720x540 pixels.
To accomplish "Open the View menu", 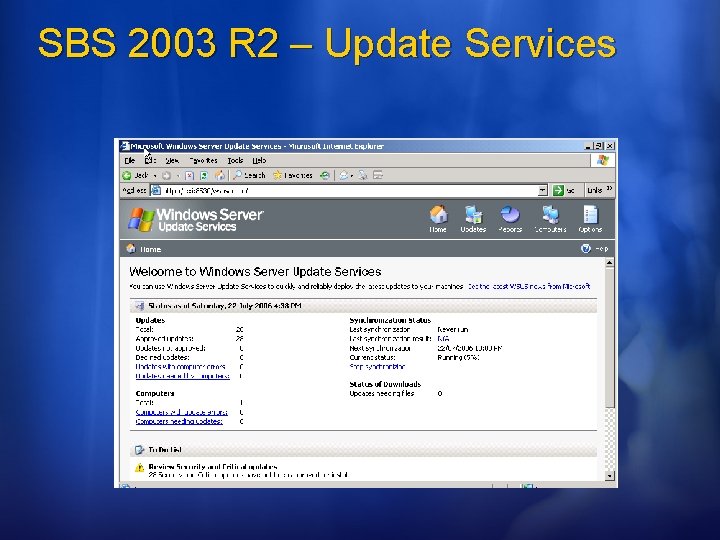I will pyautogui.click(x=172, y=160).
